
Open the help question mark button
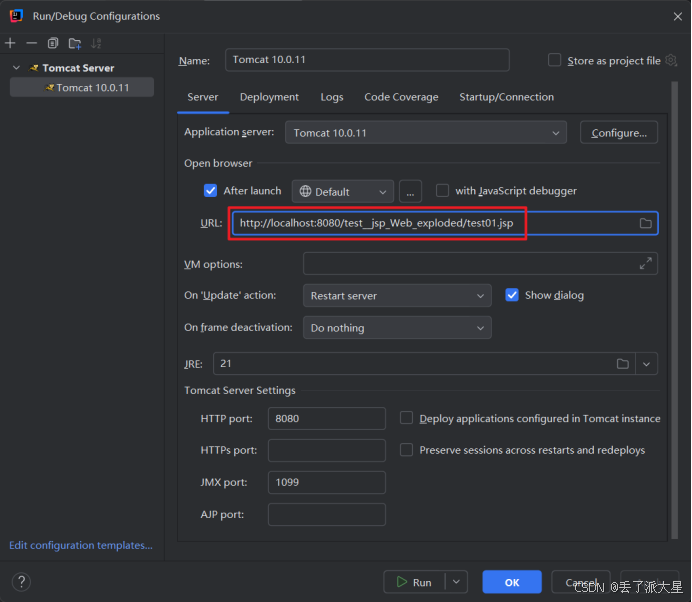[21, 582]
